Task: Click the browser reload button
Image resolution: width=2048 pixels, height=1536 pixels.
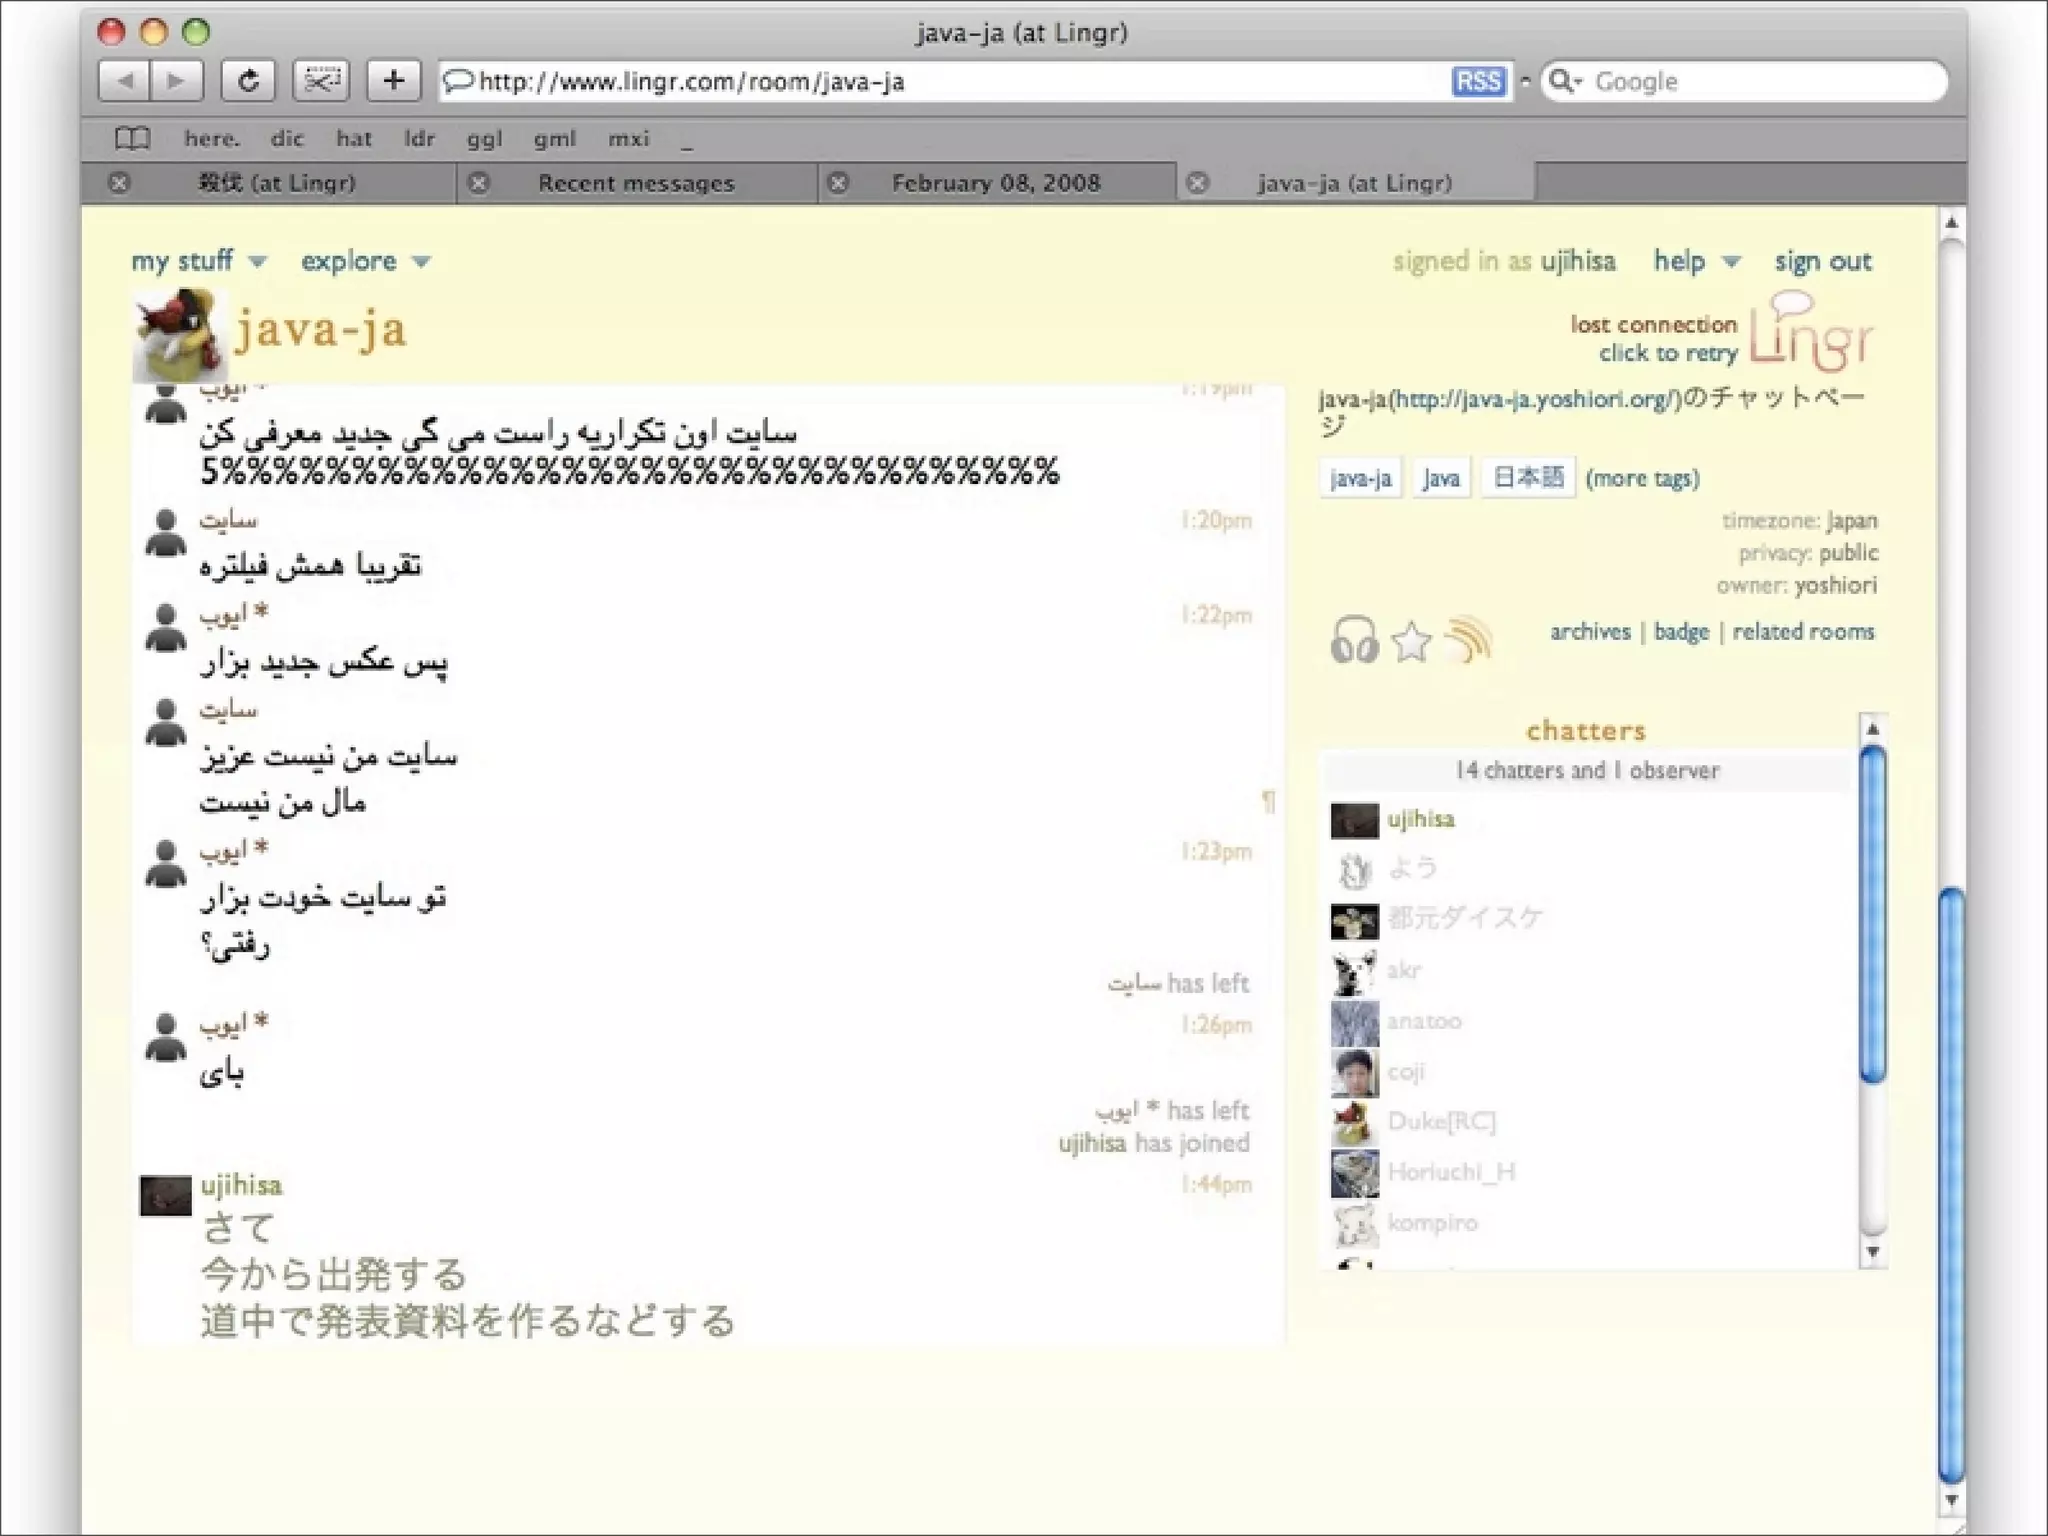Action: (x=248, y=81)
